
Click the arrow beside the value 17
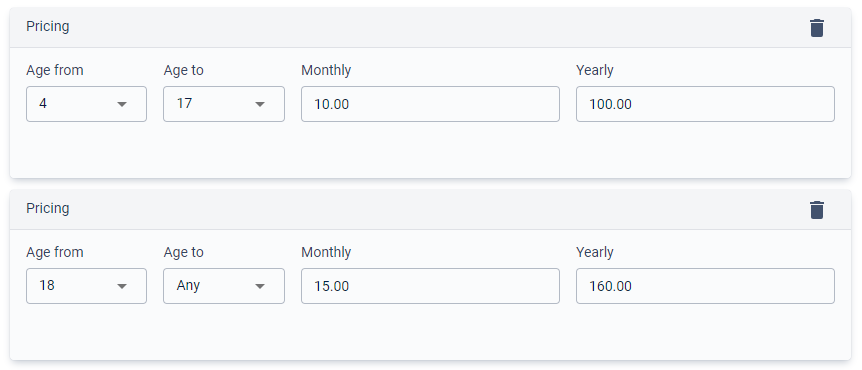click(x=261, y=104)
